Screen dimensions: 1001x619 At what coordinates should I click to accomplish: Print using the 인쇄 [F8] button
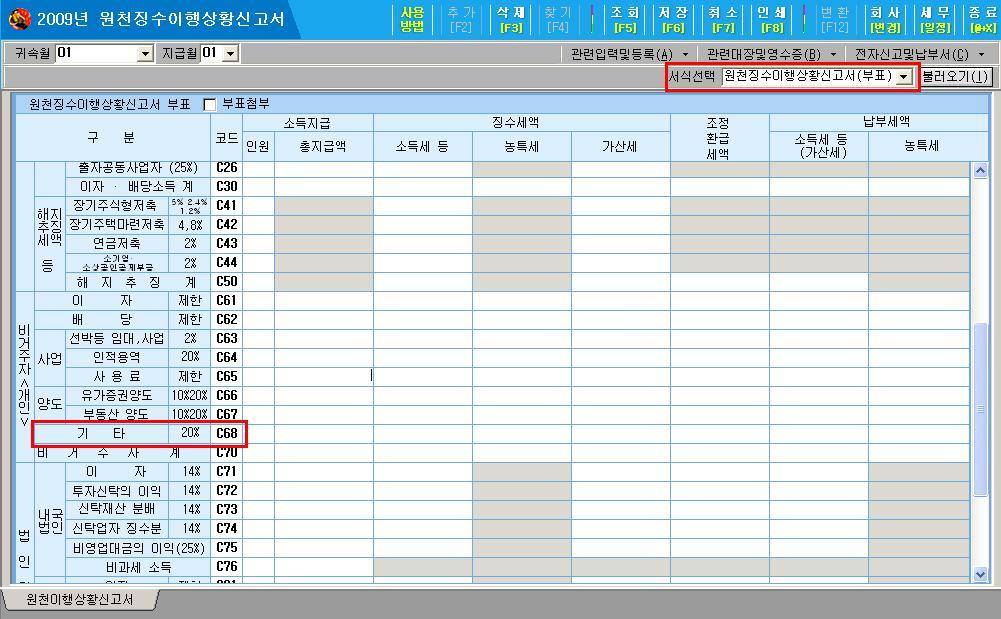pyautogui.click(x=771, y=19)
